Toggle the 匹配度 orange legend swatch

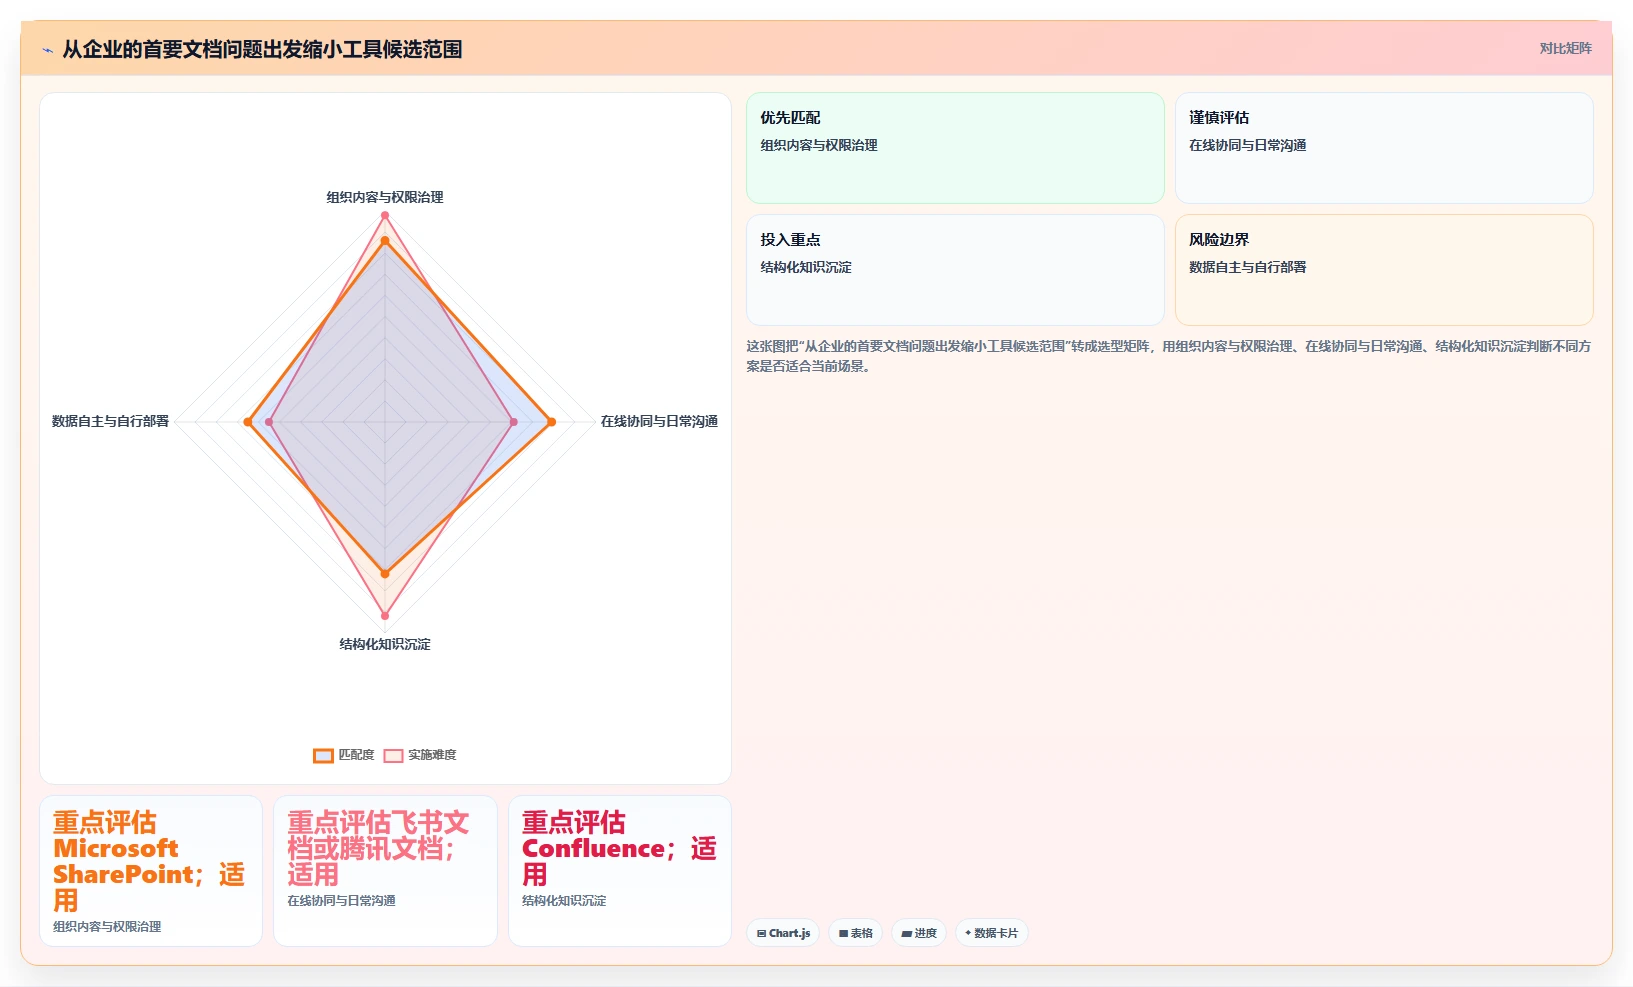click(x=323, y=755)
